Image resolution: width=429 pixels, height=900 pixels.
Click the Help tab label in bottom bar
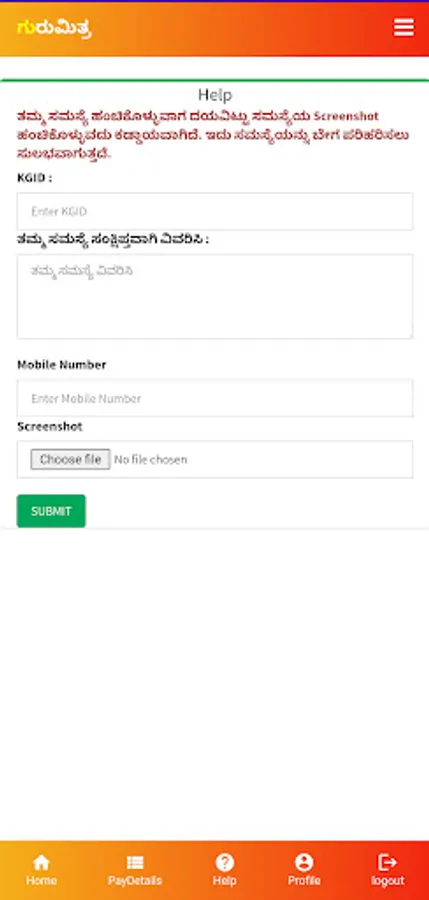click(x=225, y=880)
